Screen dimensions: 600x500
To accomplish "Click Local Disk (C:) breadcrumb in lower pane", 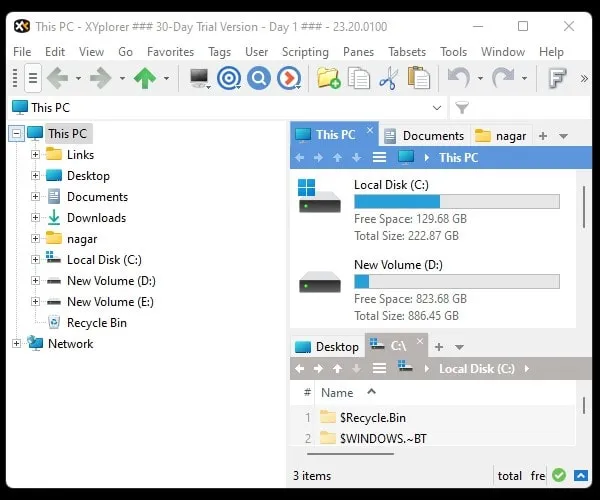I will tap(477, 369).
